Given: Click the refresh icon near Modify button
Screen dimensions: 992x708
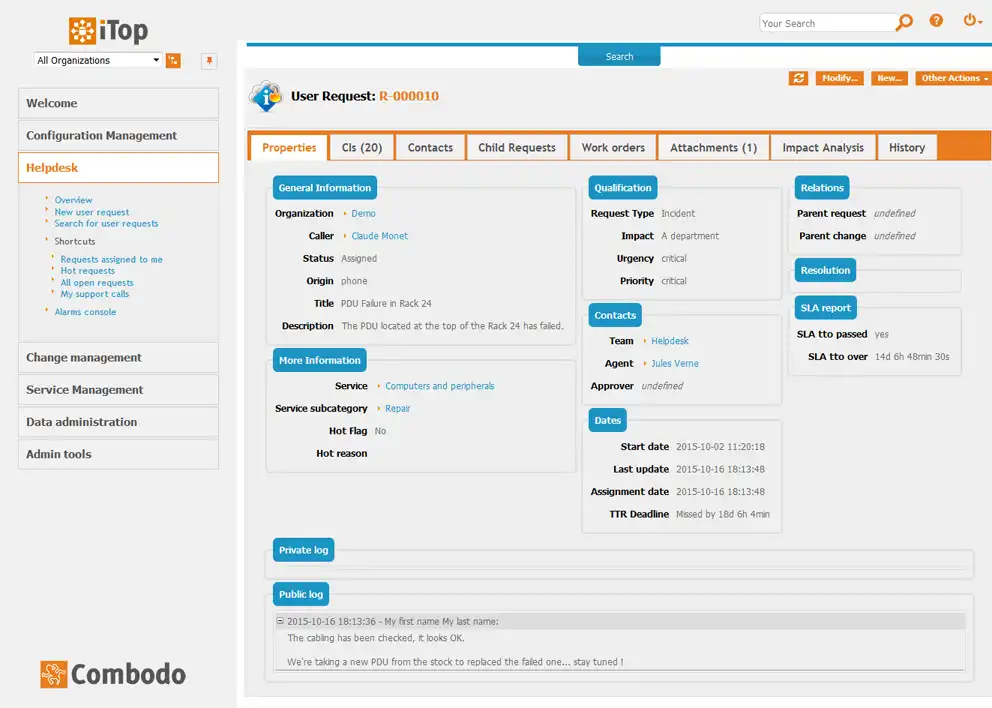Looking at the screenshot, I should click(799, 77).
